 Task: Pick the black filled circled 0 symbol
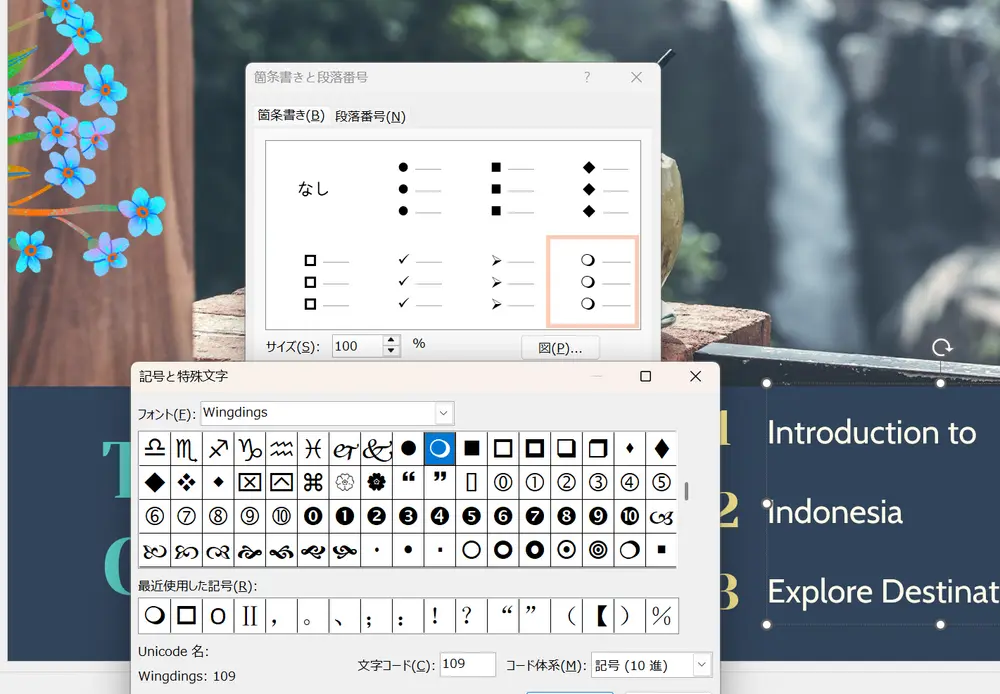pyautogui.click(x=313, y=516)
